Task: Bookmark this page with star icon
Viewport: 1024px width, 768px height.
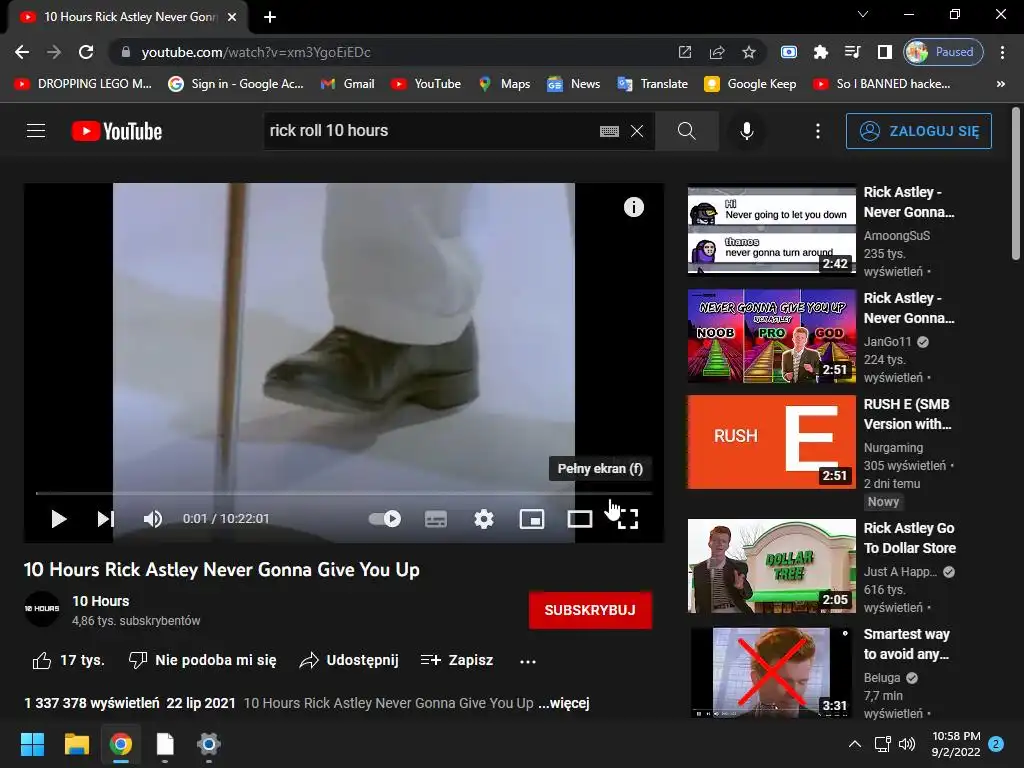Action: (x=749, y=52)
